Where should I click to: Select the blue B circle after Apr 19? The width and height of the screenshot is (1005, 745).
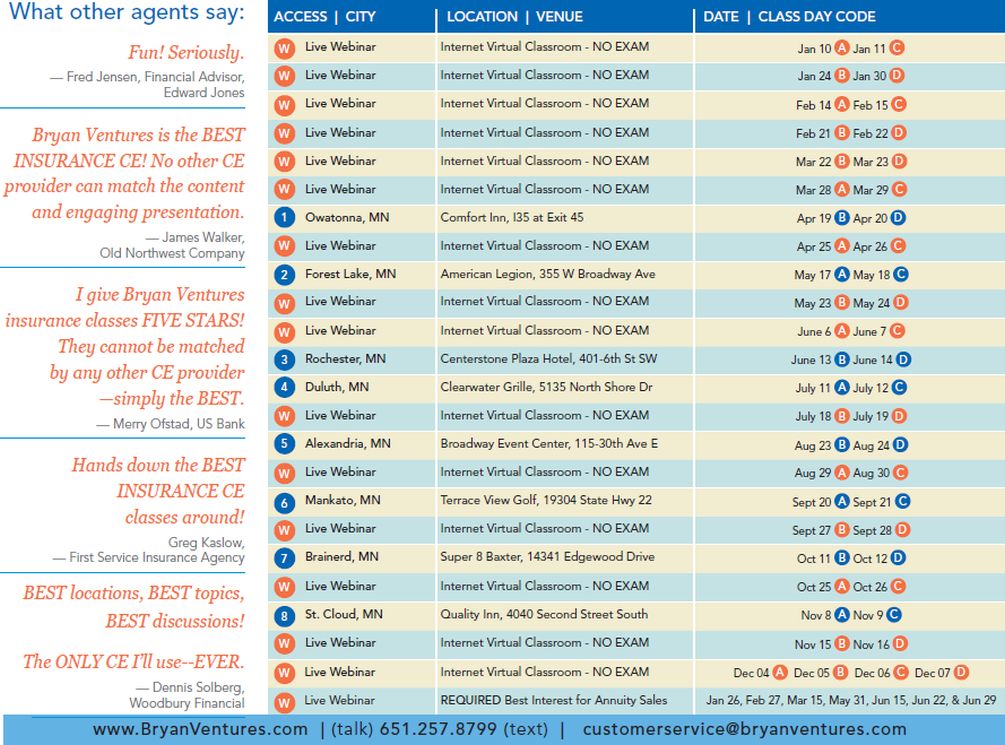tap(842, 218)
